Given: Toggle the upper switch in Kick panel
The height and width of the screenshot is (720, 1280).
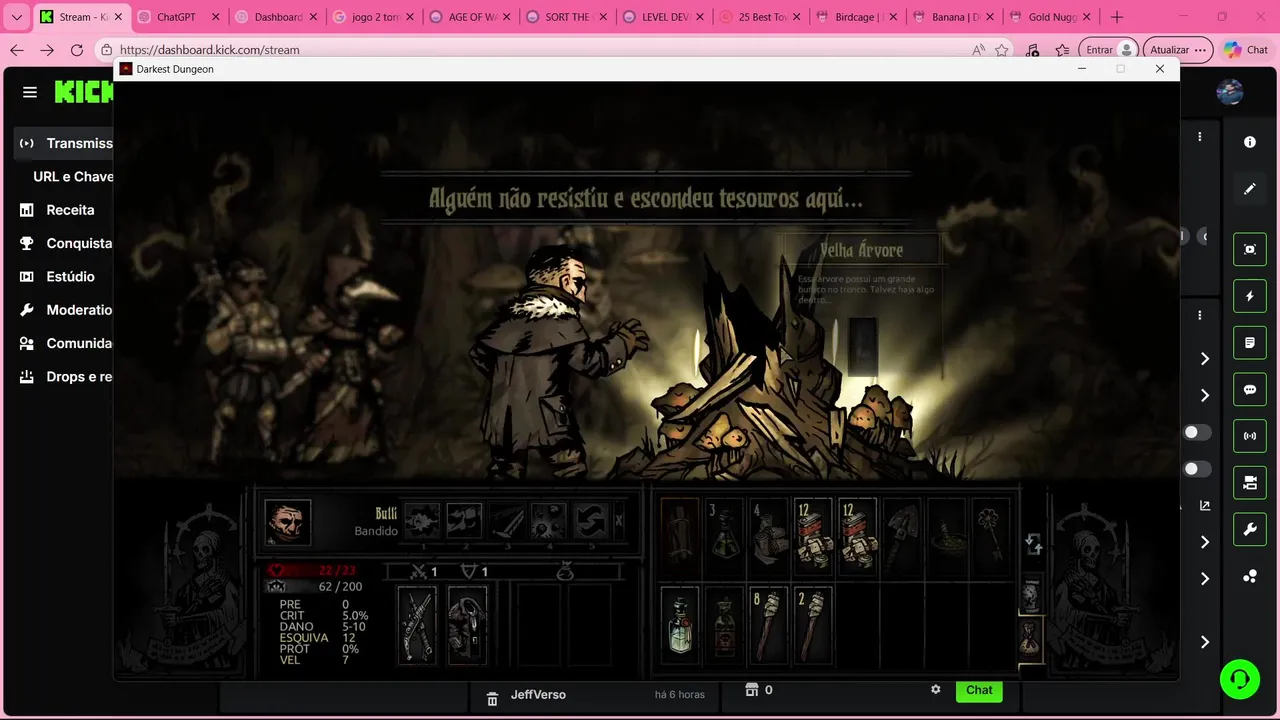Looking at the screenshot, I should pos(1196,432).
